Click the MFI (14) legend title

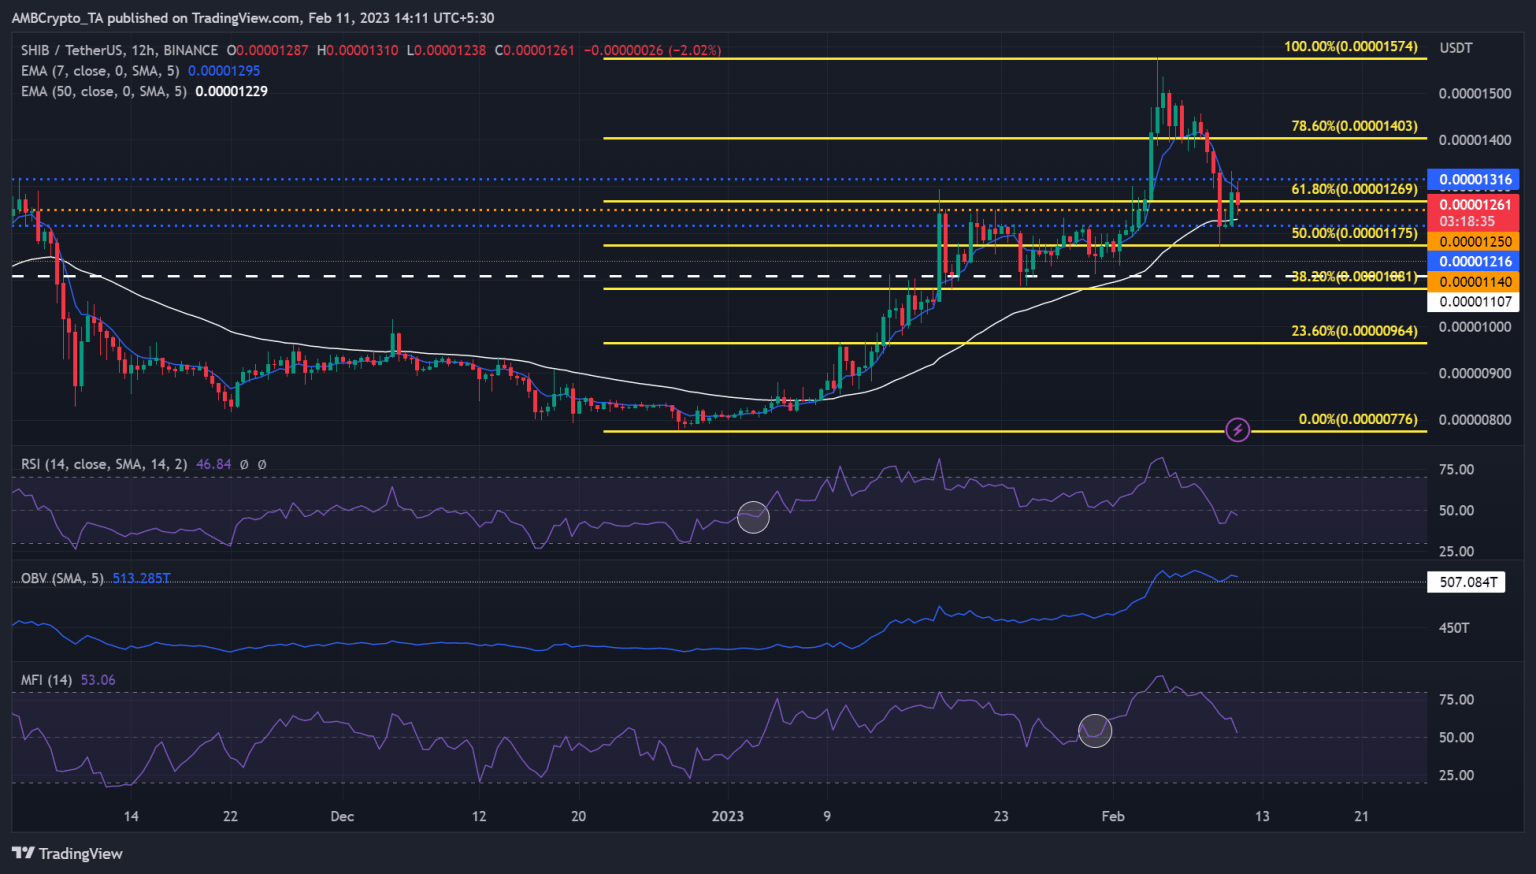point(47,680)
